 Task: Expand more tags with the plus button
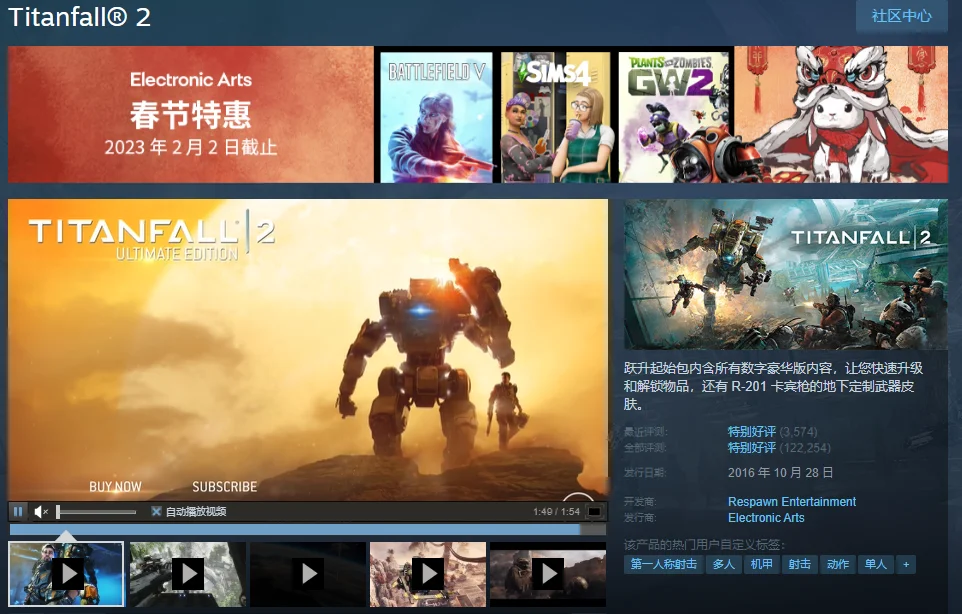[906, 564]
